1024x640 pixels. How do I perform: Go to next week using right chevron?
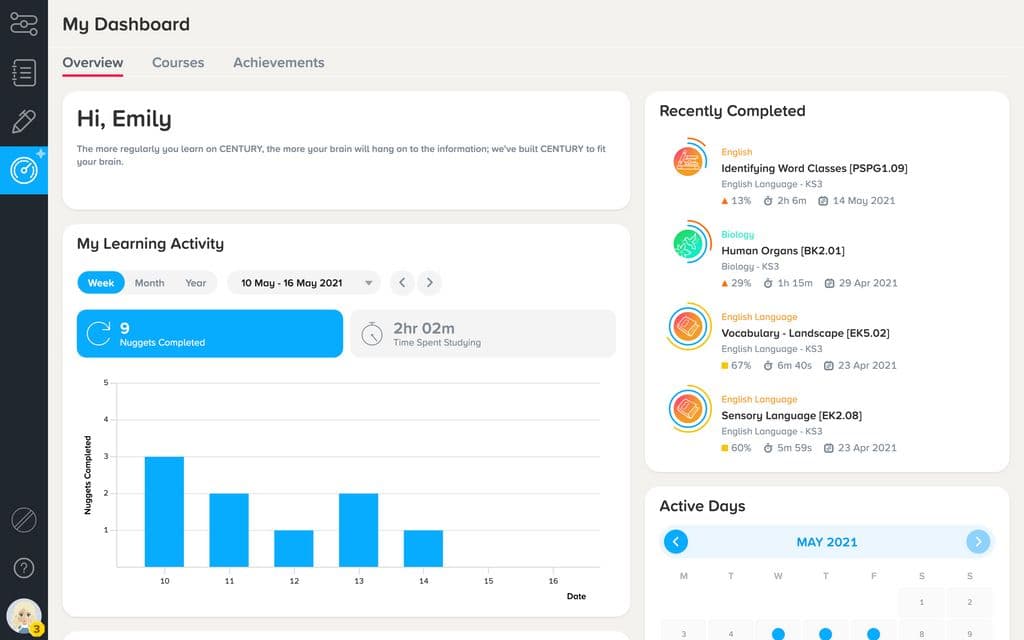click(x=430, y=283)
